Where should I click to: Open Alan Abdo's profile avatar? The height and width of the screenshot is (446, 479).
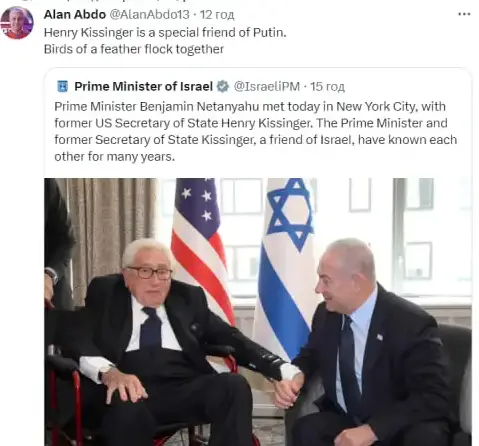pos(17,23)
